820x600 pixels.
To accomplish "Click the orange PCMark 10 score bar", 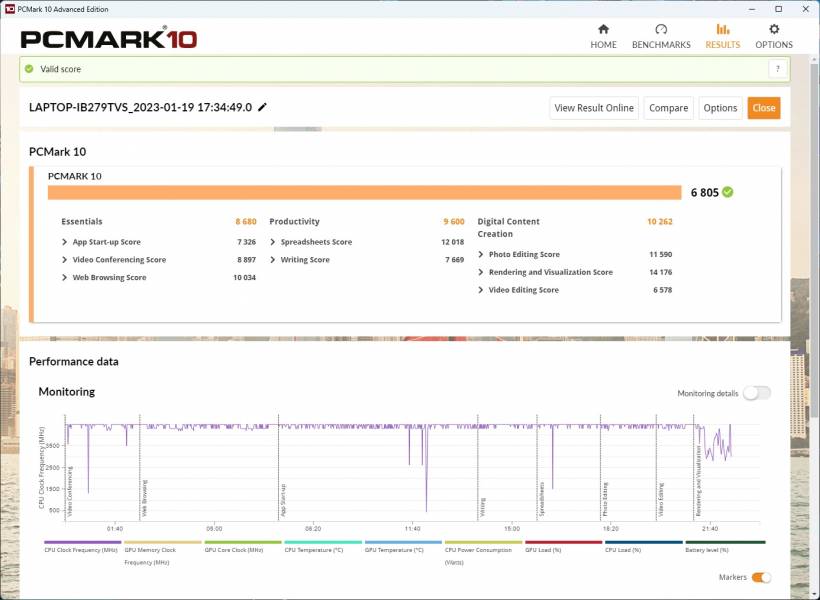I will (365, 193).
